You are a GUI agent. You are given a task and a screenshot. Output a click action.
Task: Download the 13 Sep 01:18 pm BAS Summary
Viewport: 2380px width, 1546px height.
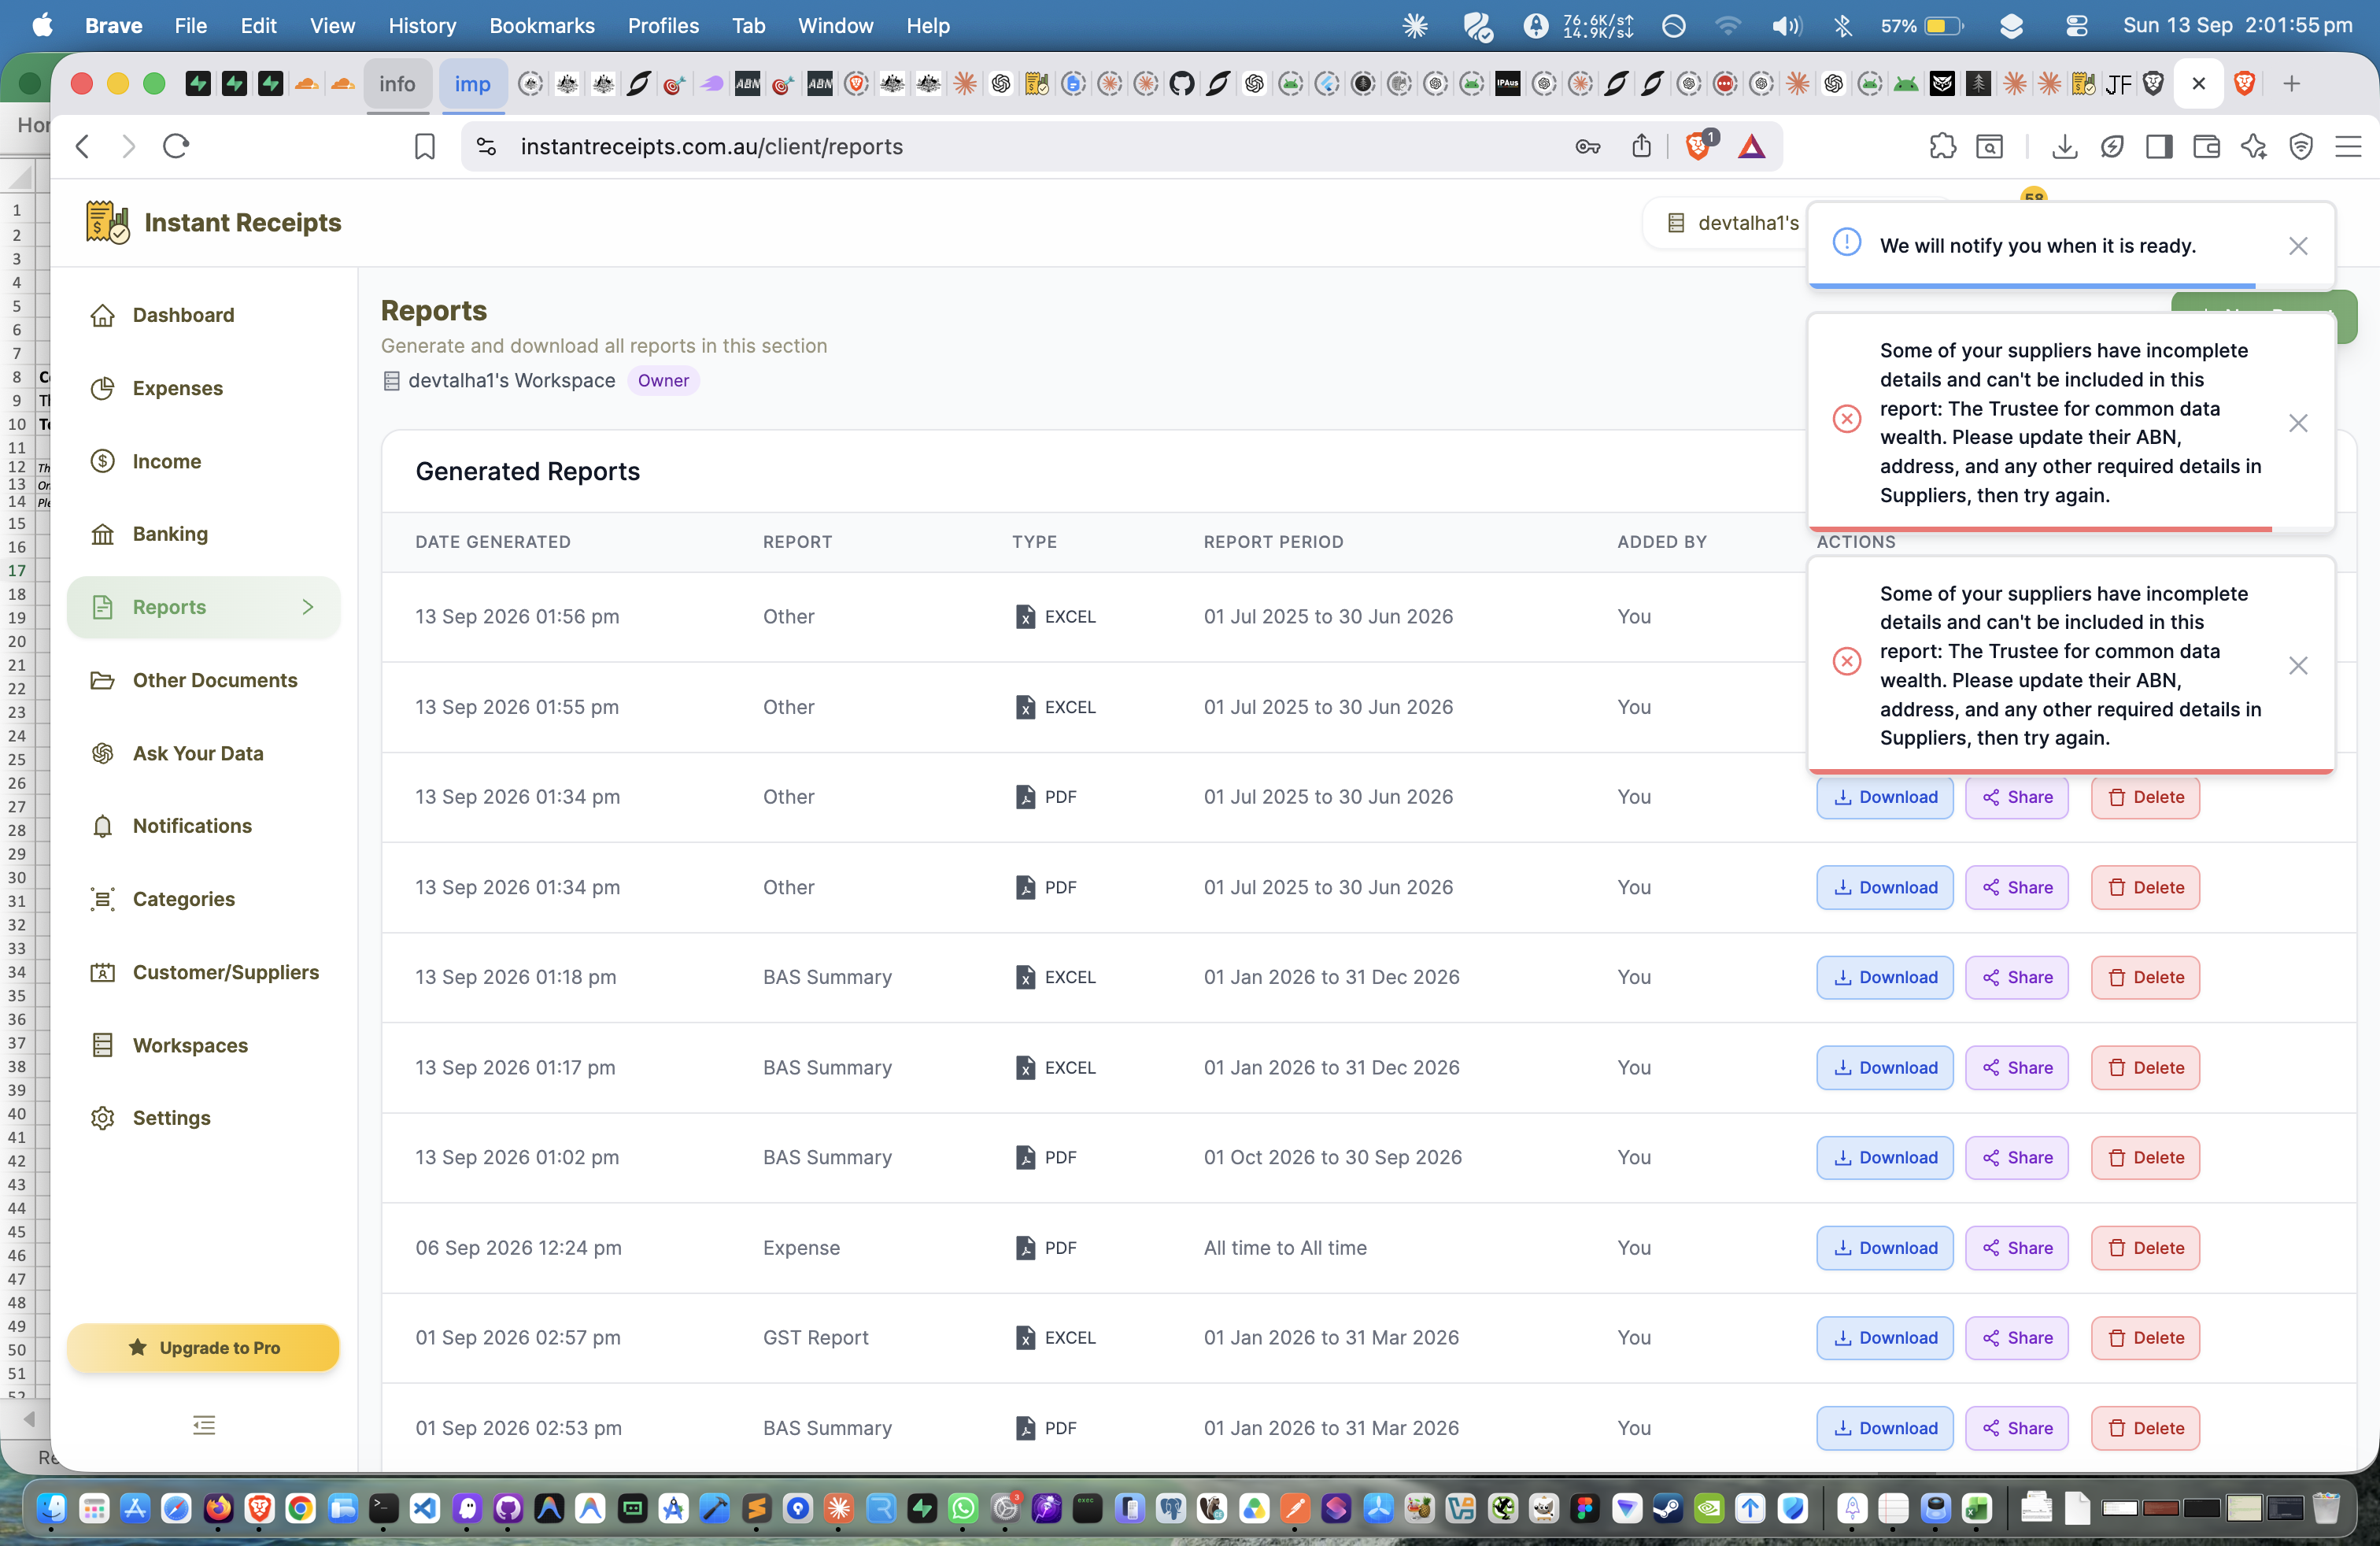(x=1884, y=977)
